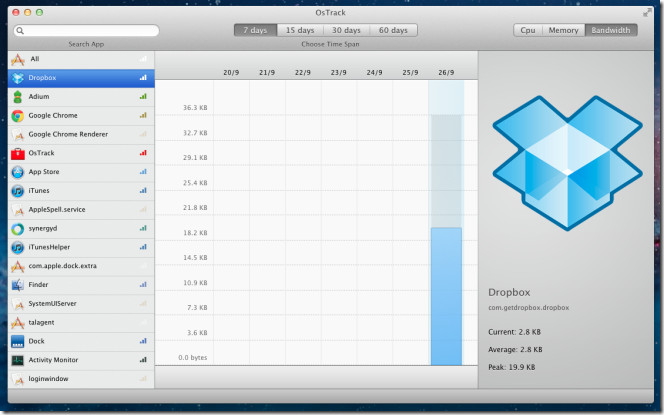The width and height of the screenshot is (664, 415).
Task: Focus the Search App field
Action: [86, 30]
